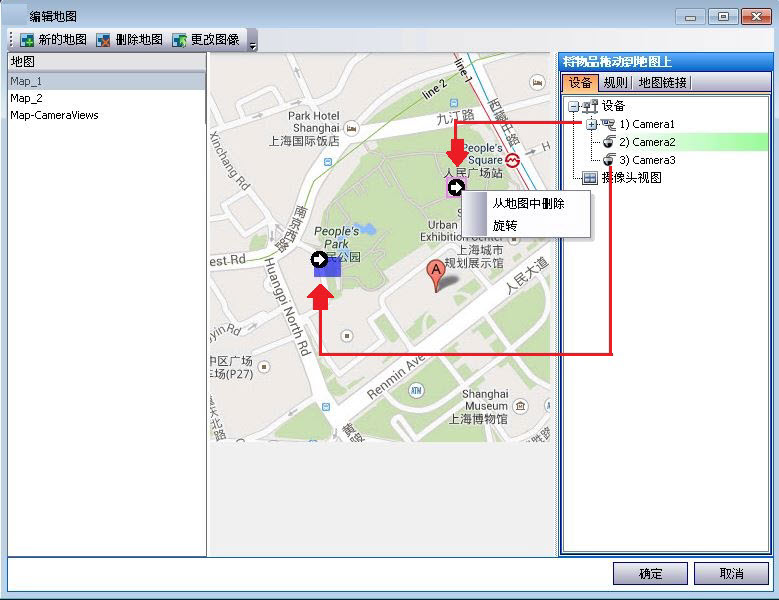Select the 1) Camera1 tree label
This screenshot has height=600, width=779.
pyautogui.click(x=647, y=124)
